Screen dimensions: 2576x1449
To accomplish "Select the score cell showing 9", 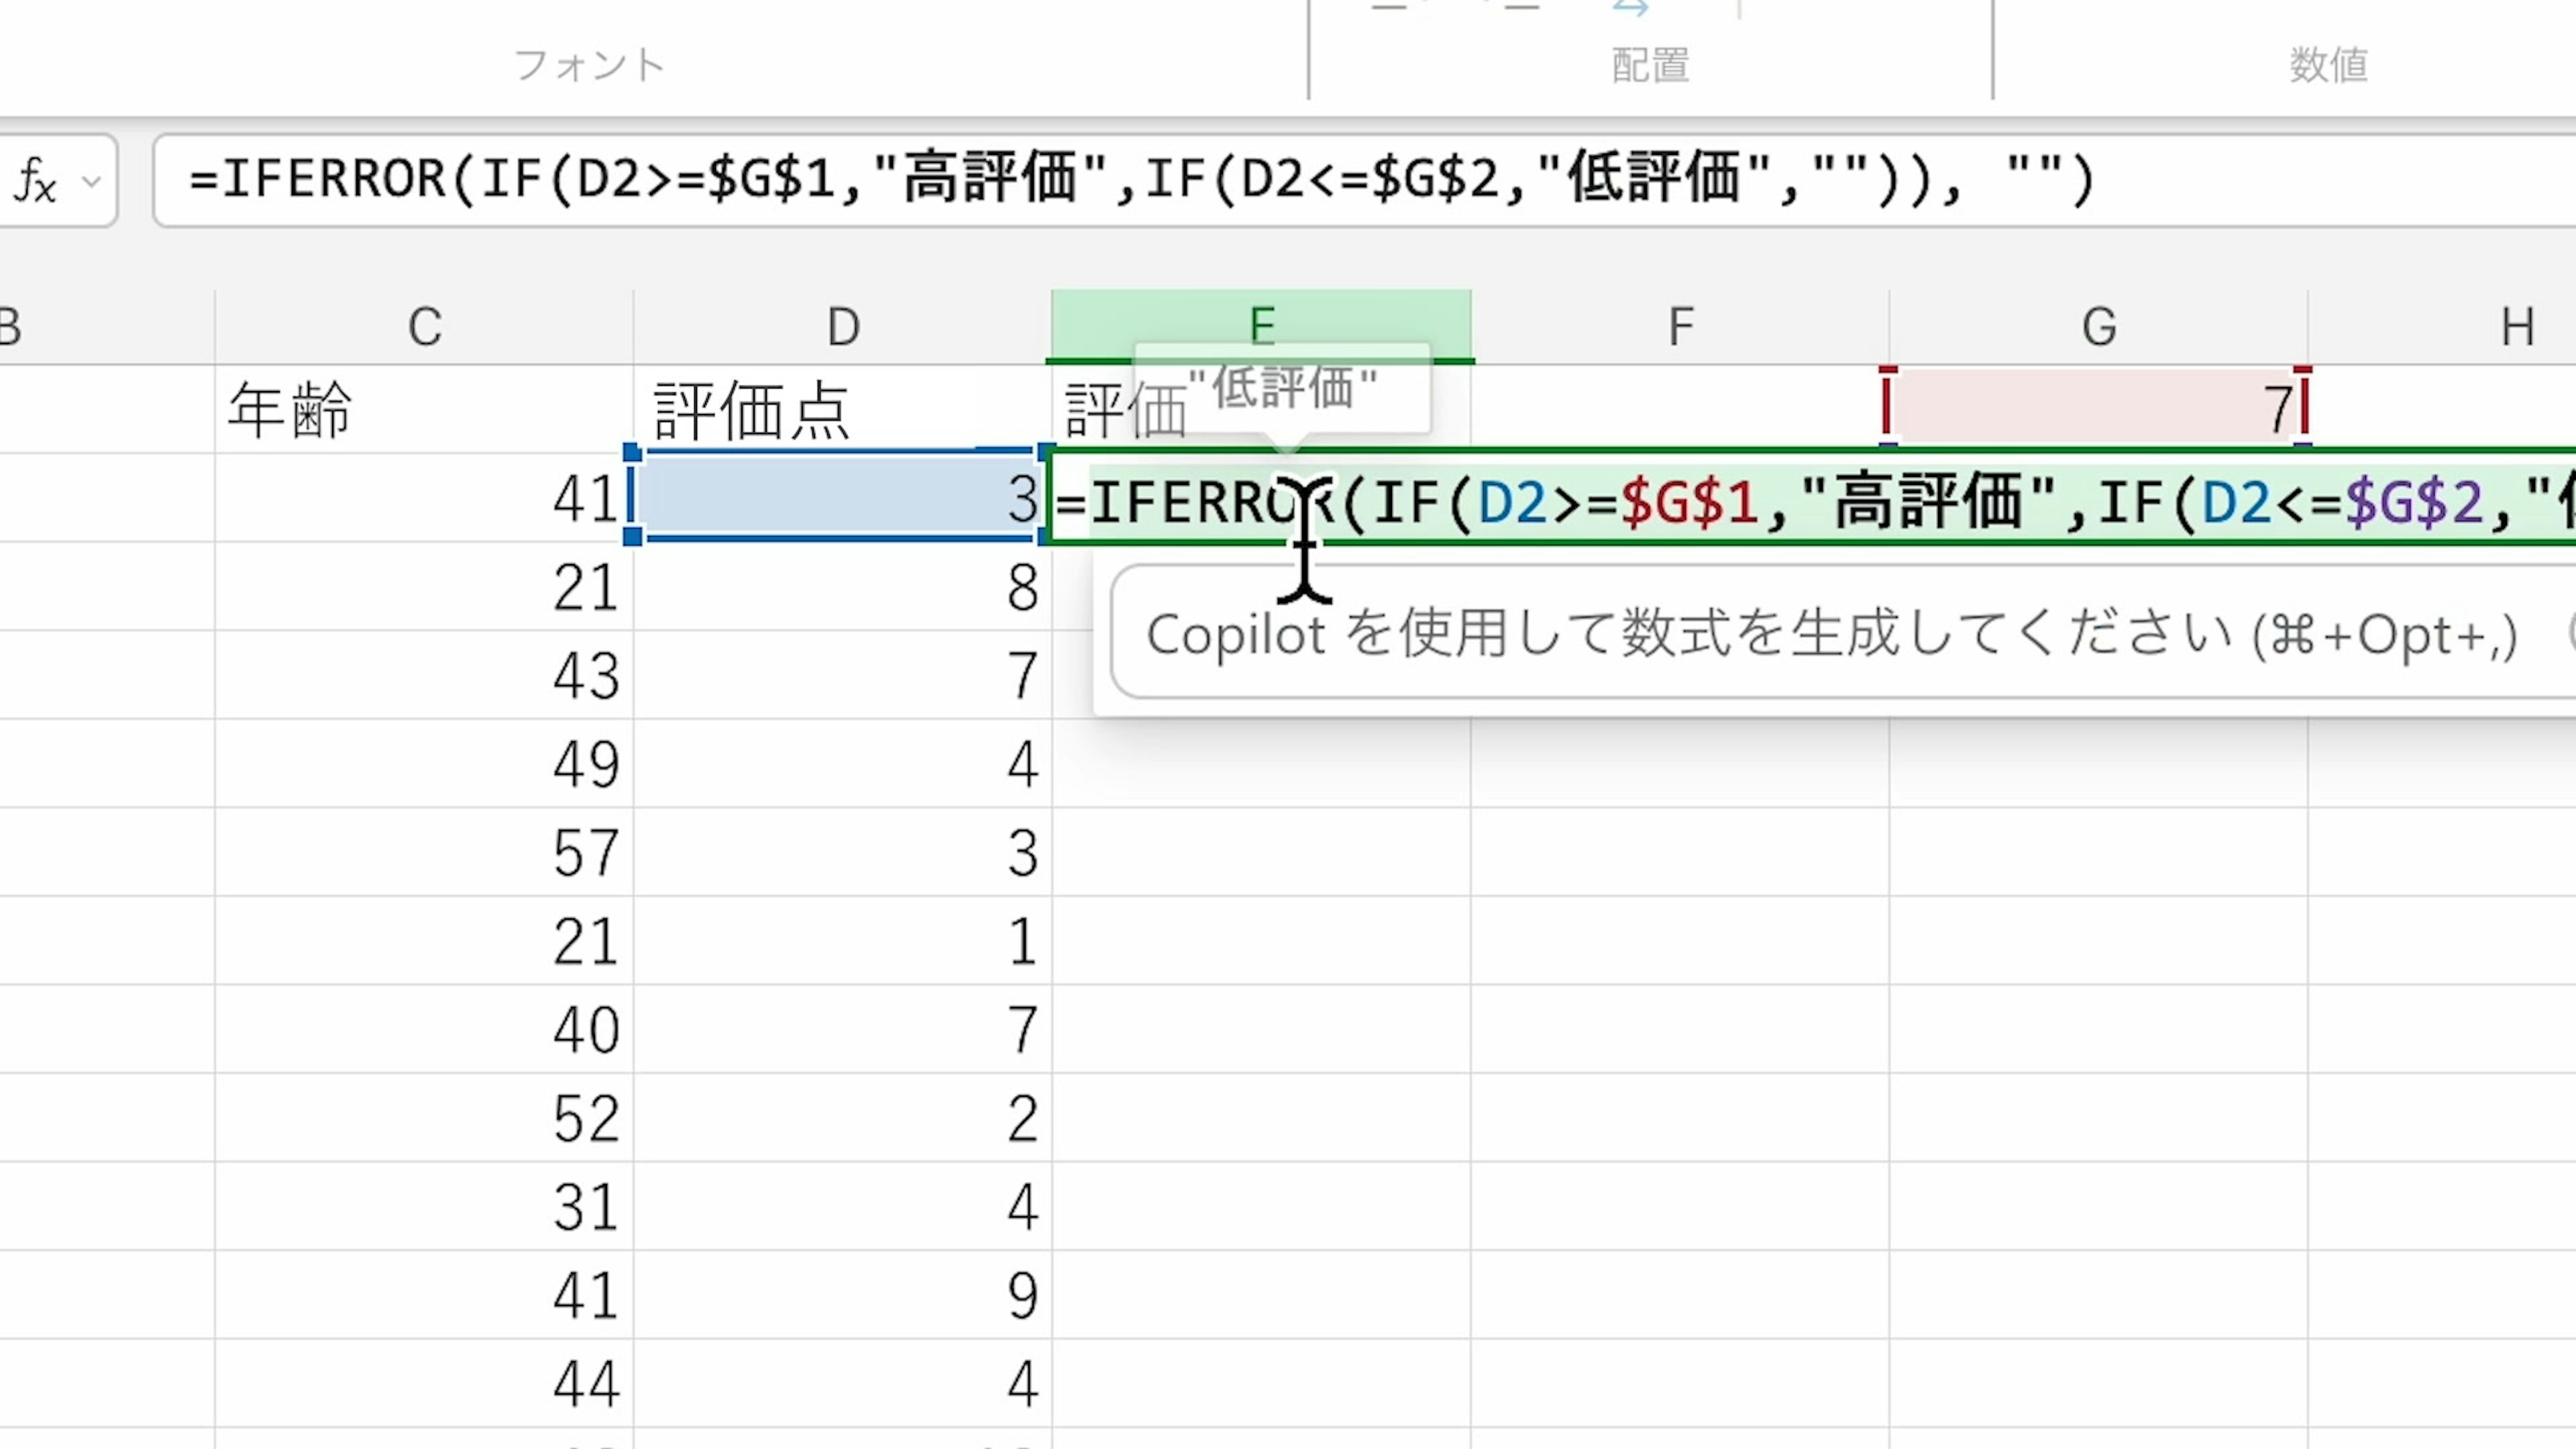I will point(842,1294).
